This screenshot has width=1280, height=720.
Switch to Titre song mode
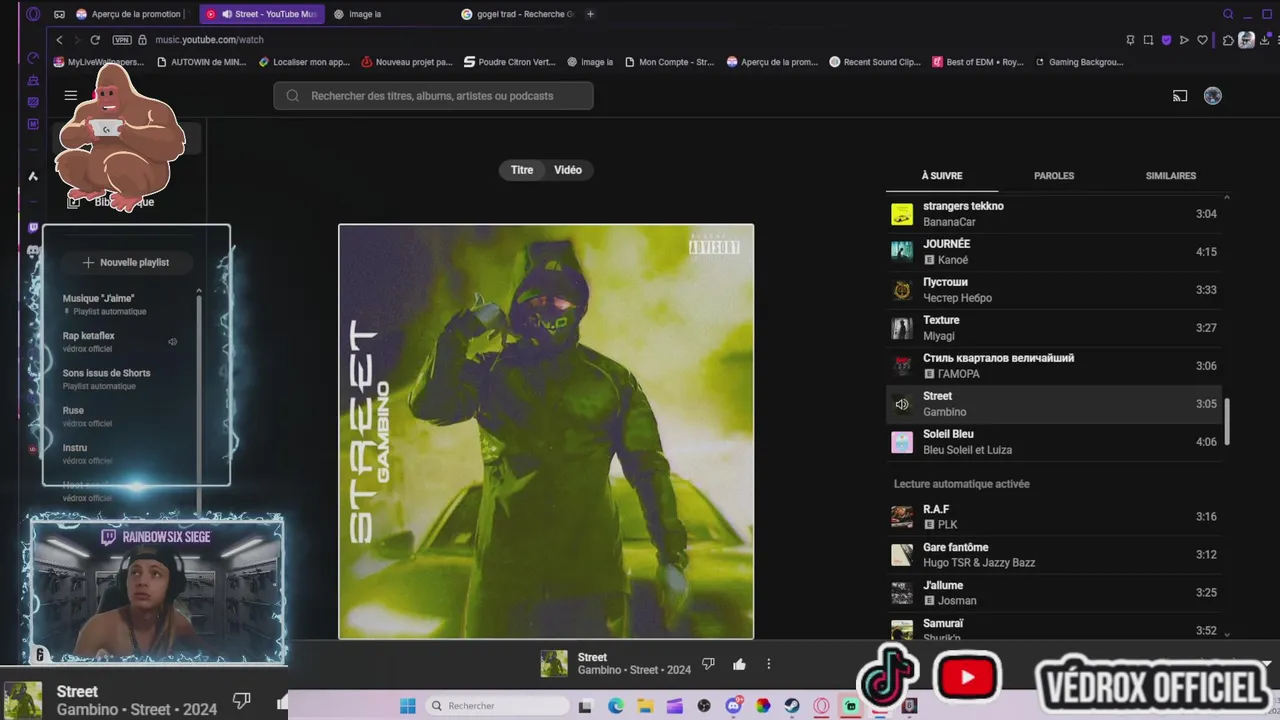(522, 170)
